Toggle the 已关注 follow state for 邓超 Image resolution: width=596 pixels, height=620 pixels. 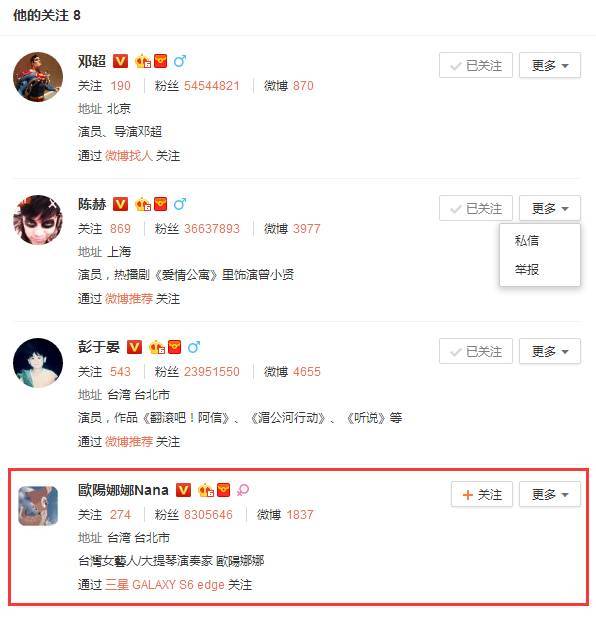pos(476,65)
